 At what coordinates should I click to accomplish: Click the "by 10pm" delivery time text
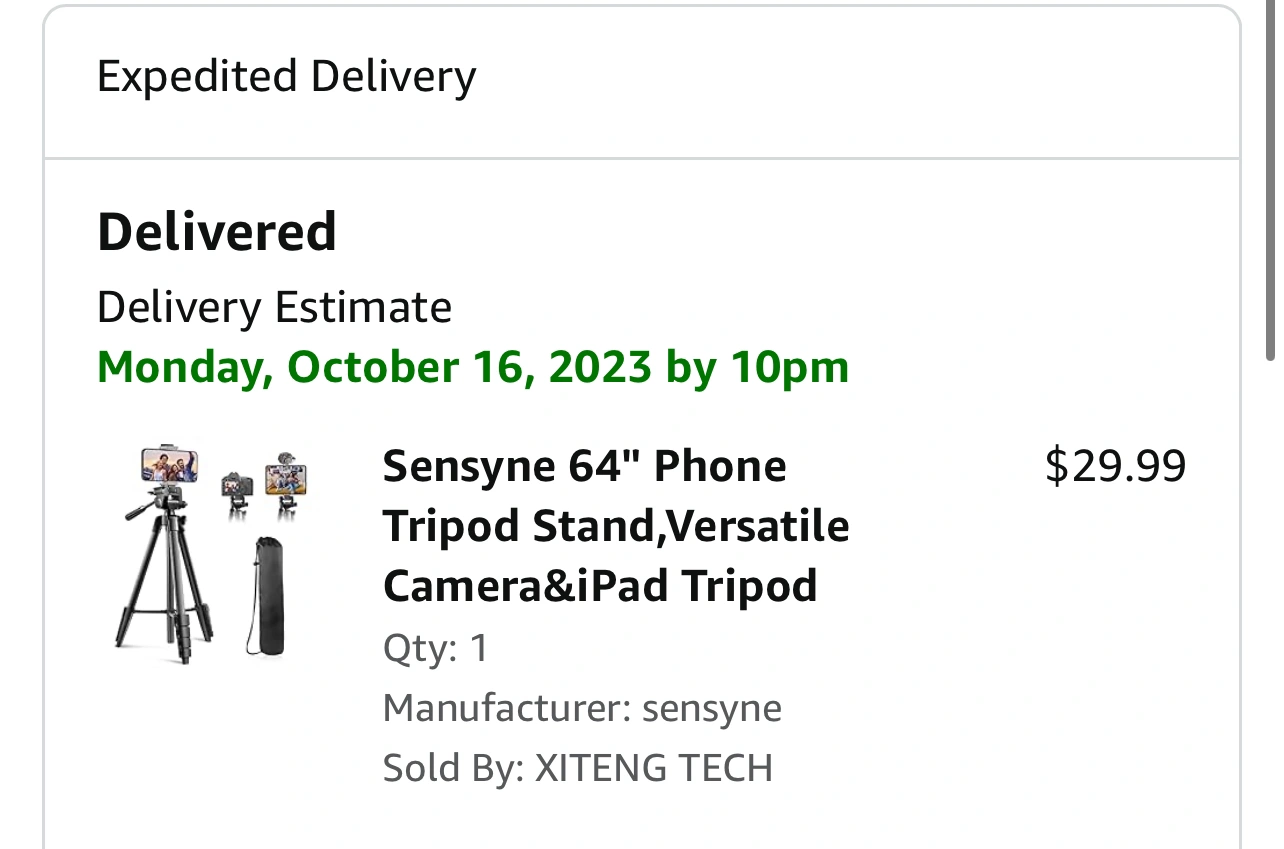tap(757, 367)
